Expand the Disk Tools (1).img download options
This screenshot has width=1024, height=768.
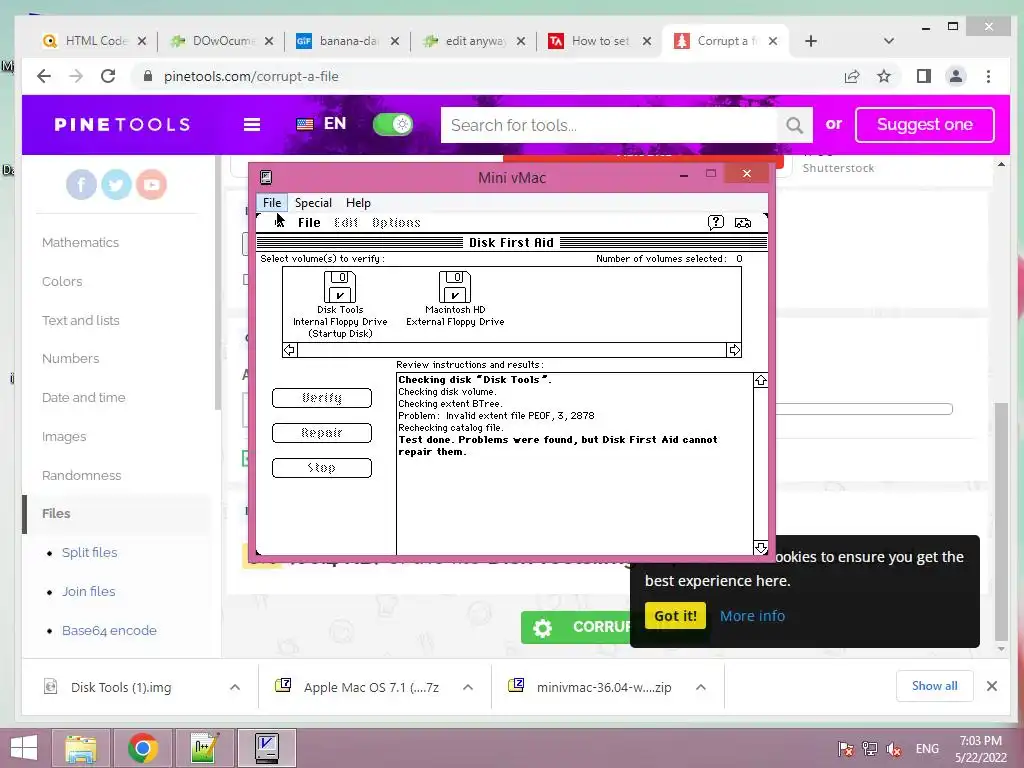[x=235, y=687]
